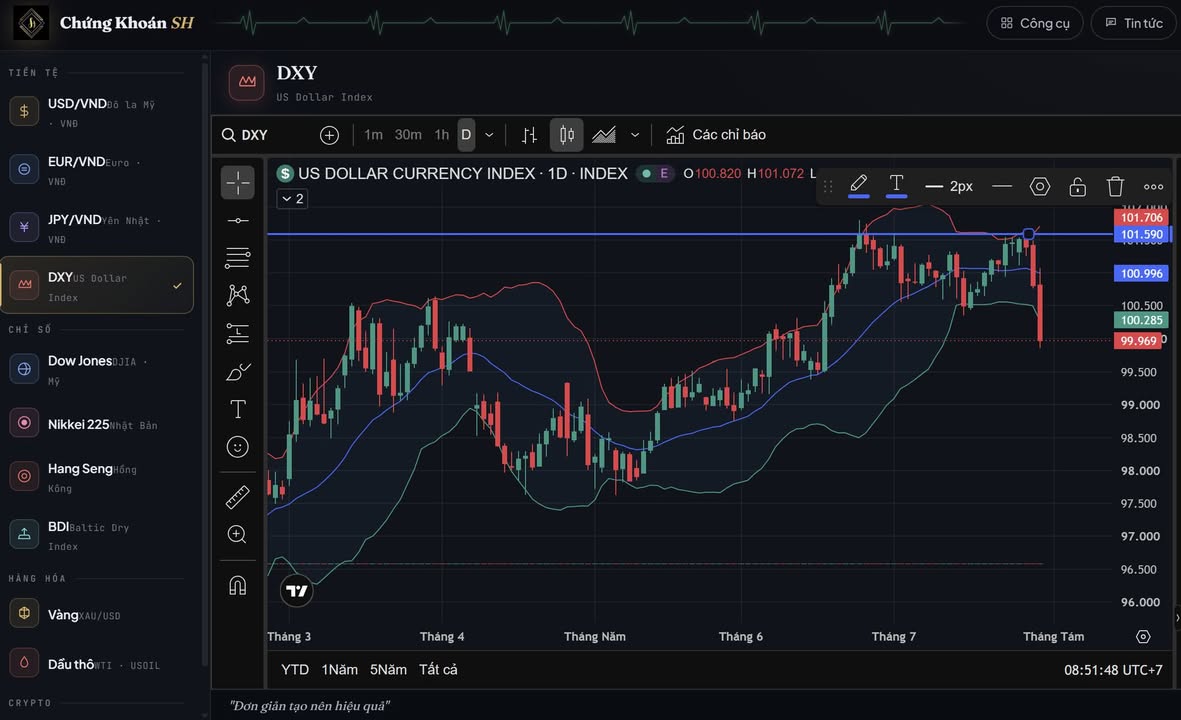1181x720 pixels.
Task: Open the Fibonacci retracement tool
Action: coord(237,258)
